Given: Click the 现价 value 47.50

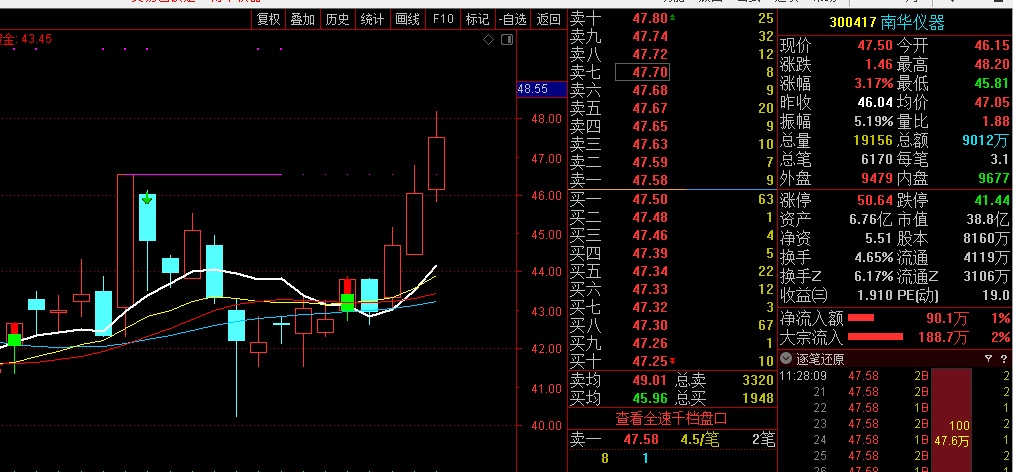Looking at the screenshot, I should (875, 46).
